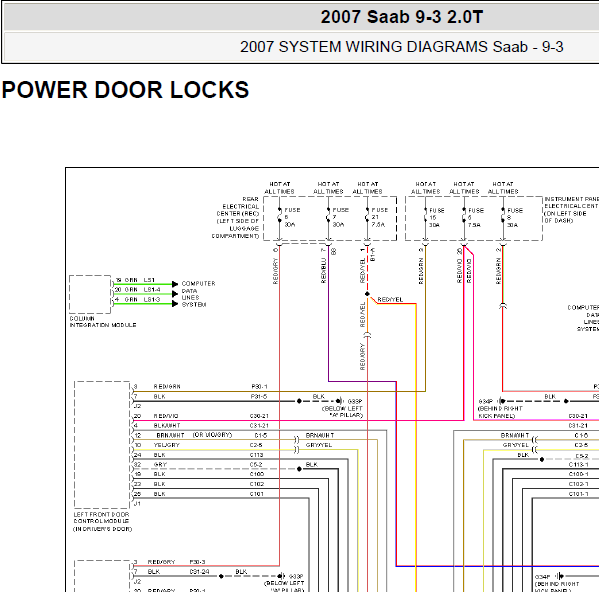Click "C5-2" on the GRY pin 32 row
The image size is (599, 592).
256,464
